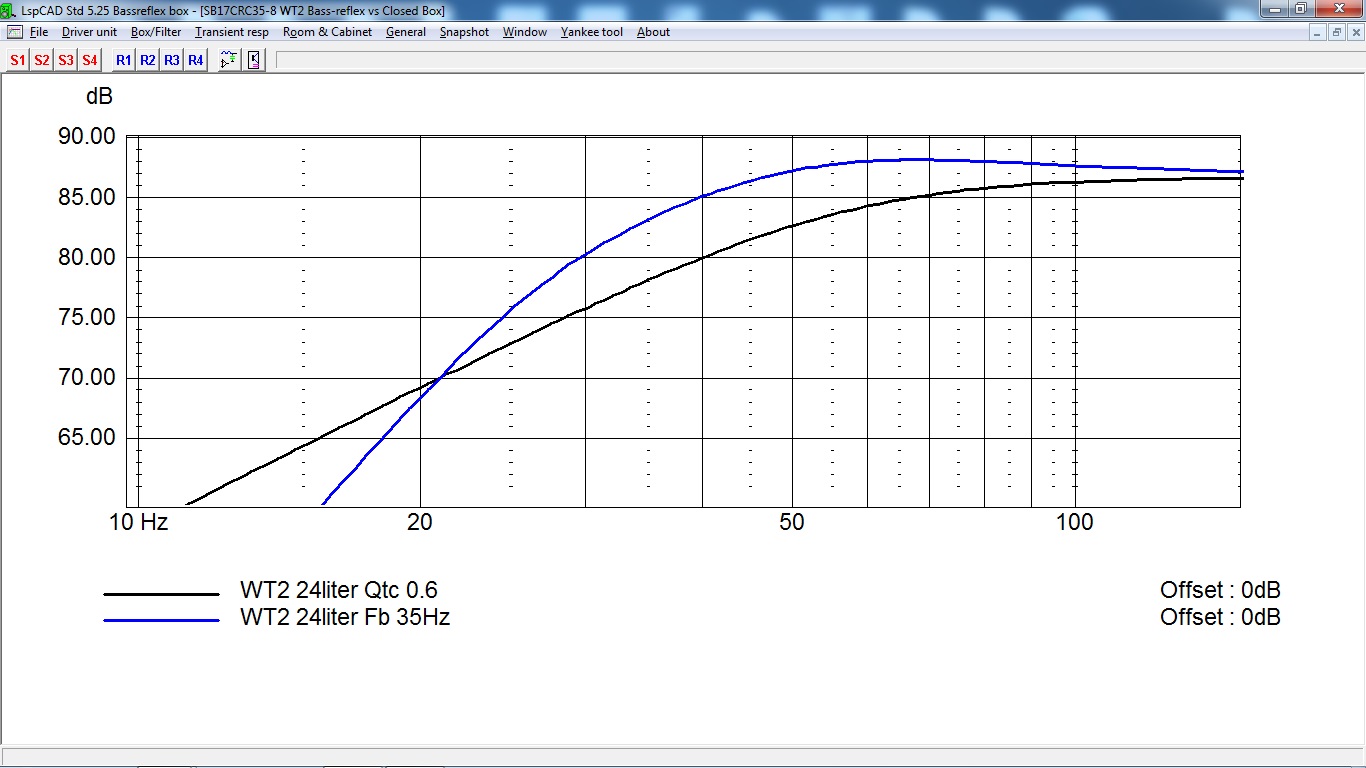This screenshot has height=768, width=1366.
Task: Click the second 'Offset : 0dB' label
Action: 1220,617
